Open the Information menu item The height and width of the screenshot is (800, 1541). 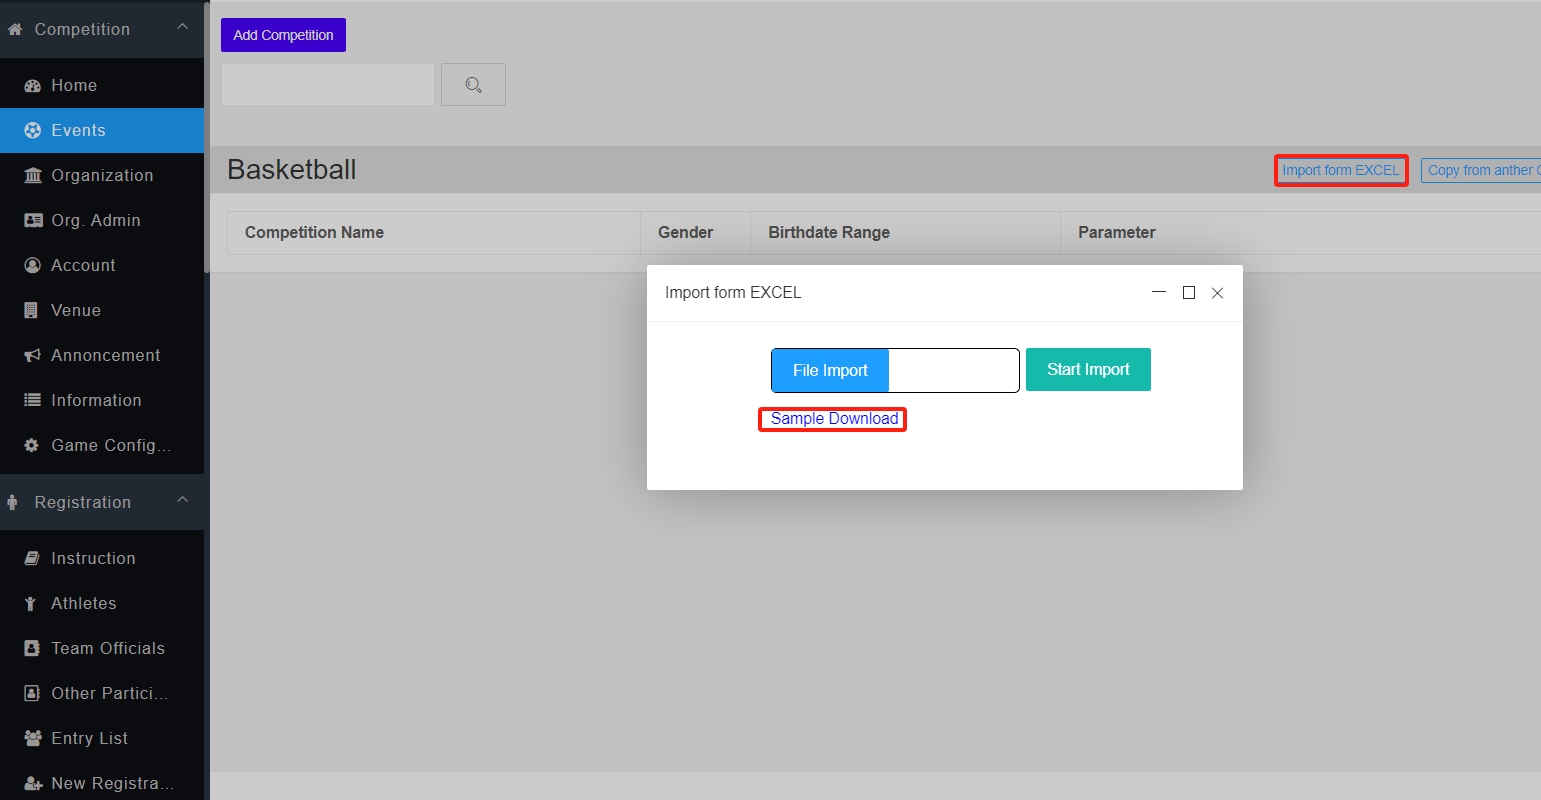[x=96, y=401]
